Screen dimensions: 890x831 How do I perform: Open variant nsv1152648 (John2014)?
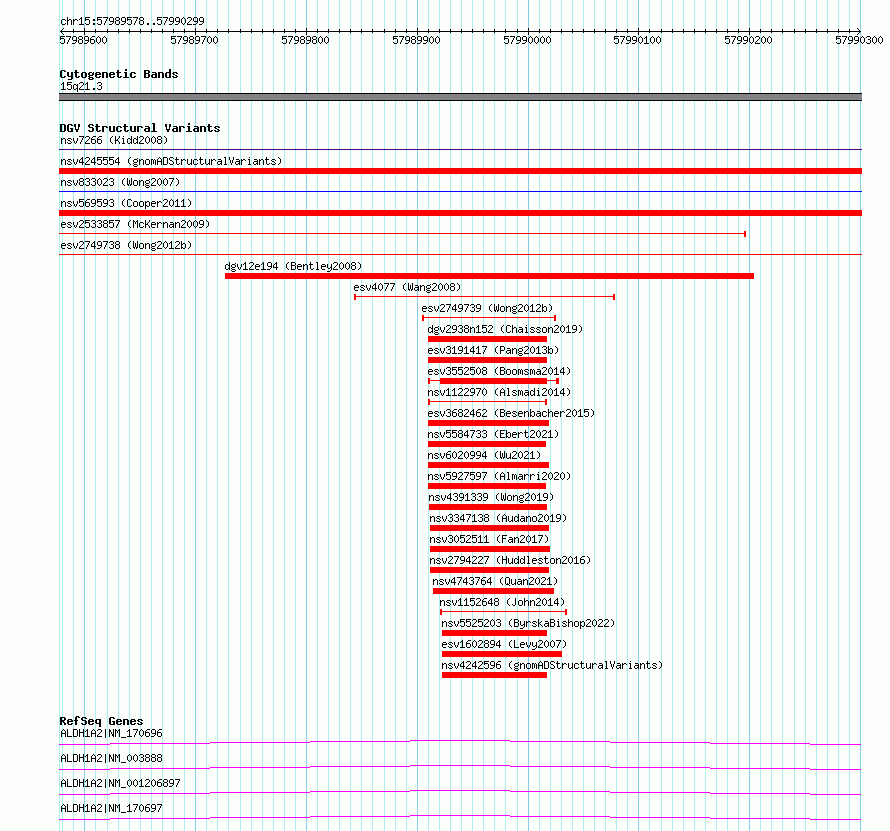pyautogui.click(x=502, y=602)
